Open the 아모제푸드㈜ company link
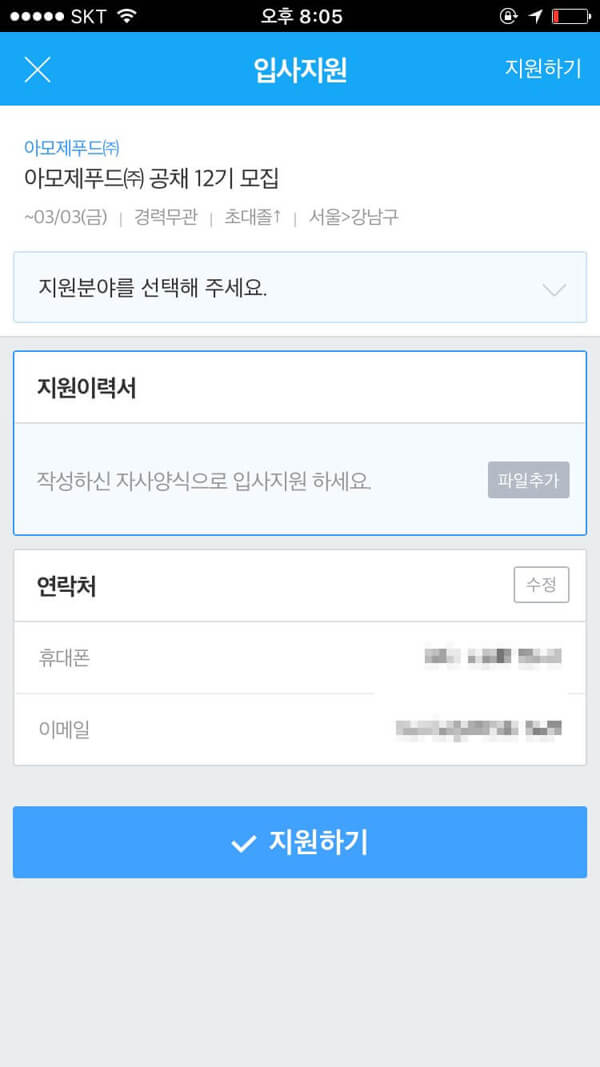Screen dimensions: 600x1067 pyautogui.click(x=72, y=147)
